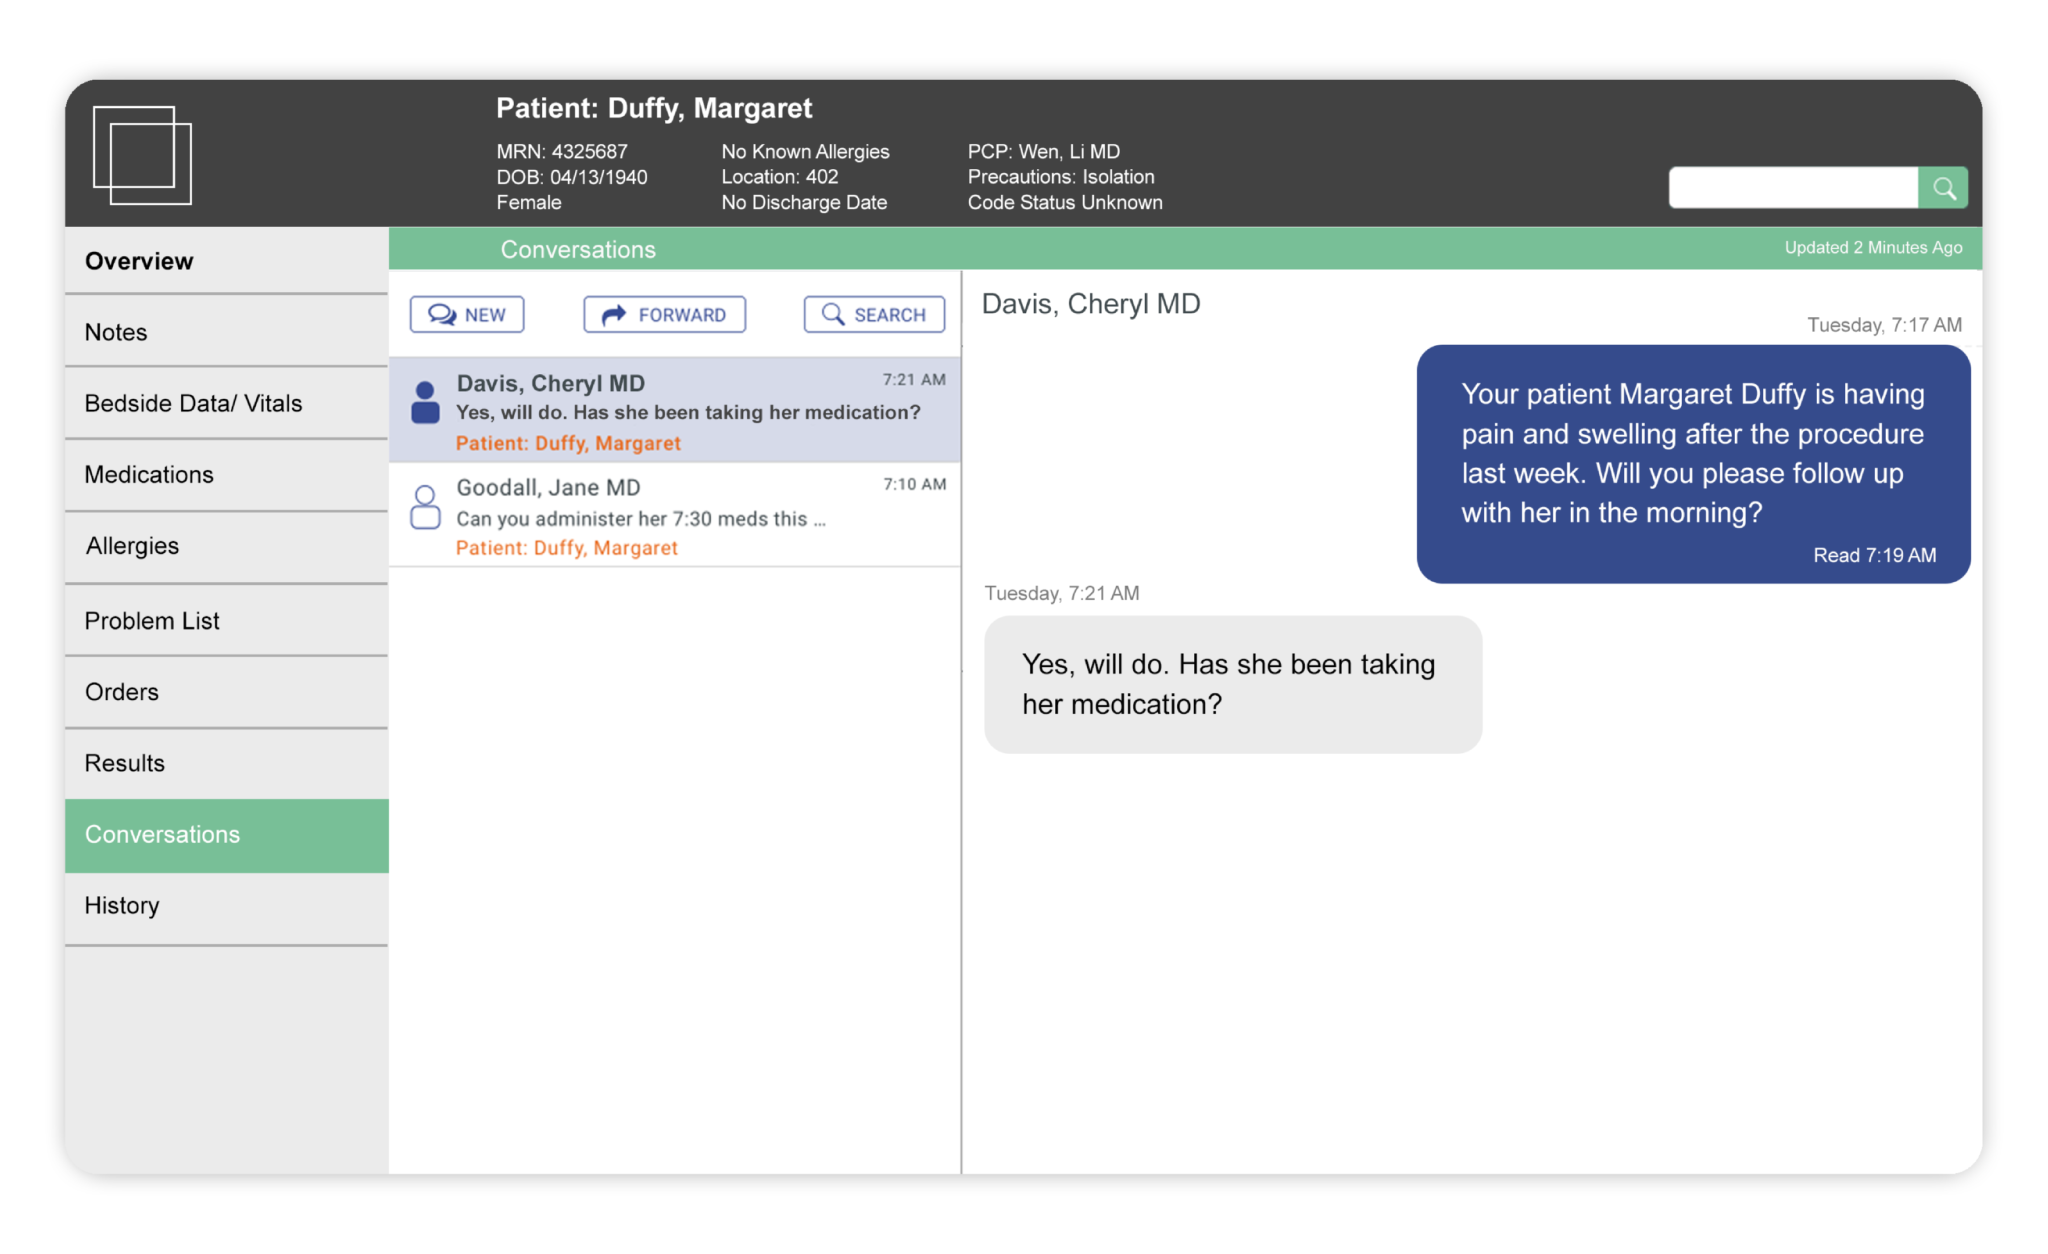Click the 7:10 AM timestamp in conversation list
2048x1254 pixels.
click(914, 485)
